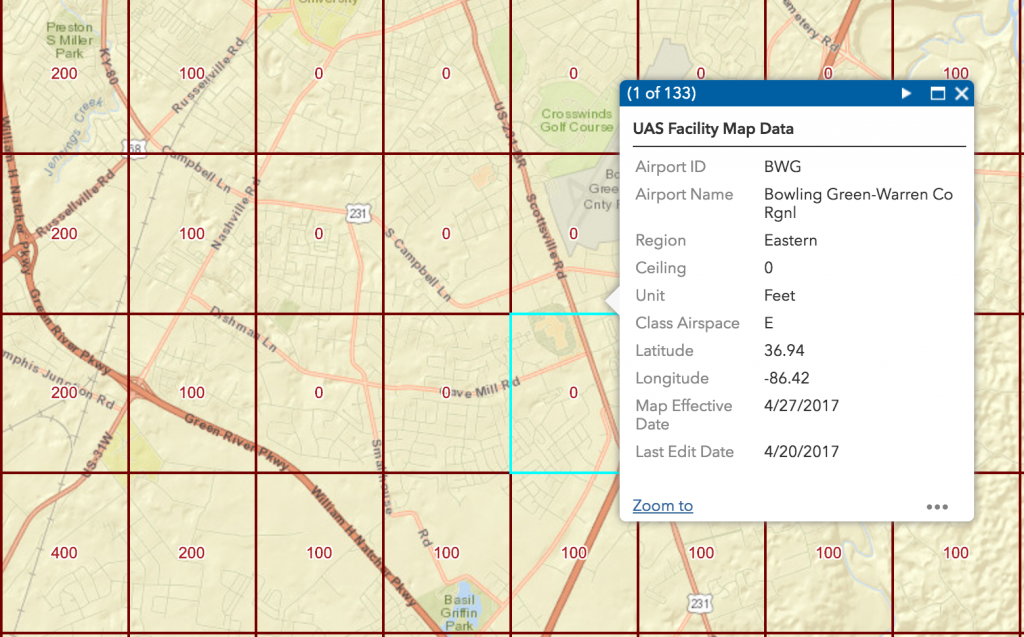Screen dimensions: 1024x637
Task: Click the Bowling Green-Warren Co Rgnl airport name
Action: tap(858, 203)
